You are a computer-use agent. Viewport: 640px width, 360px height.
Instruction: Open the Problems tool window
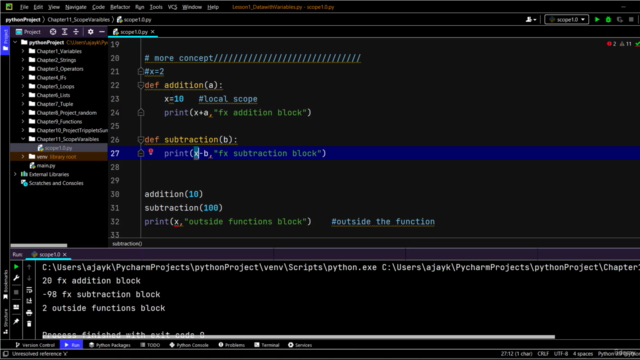231,345
